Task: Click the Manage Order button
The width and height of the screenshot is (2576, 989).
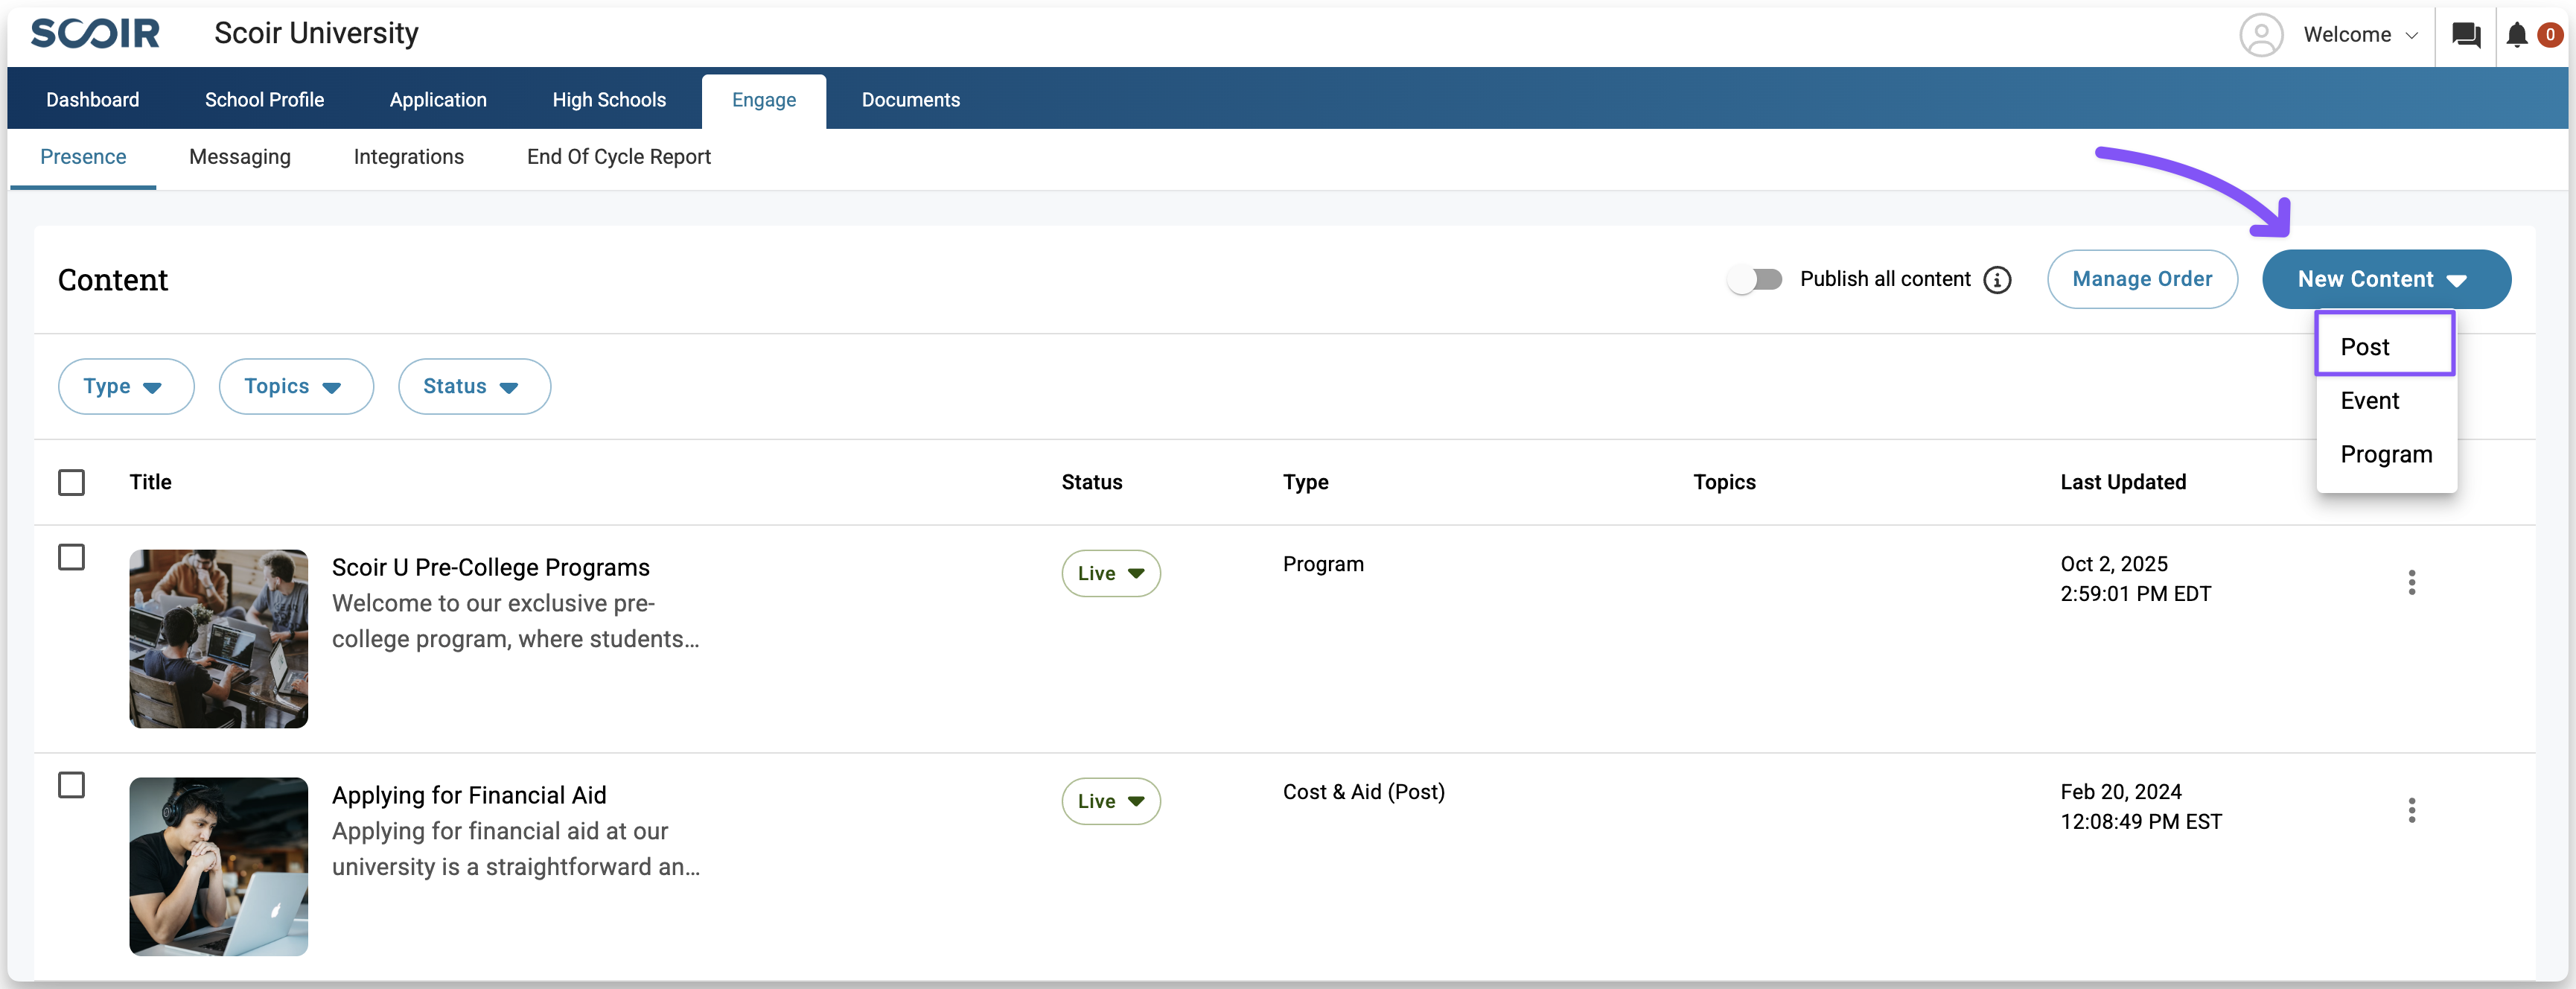Action: [2141, 279]
